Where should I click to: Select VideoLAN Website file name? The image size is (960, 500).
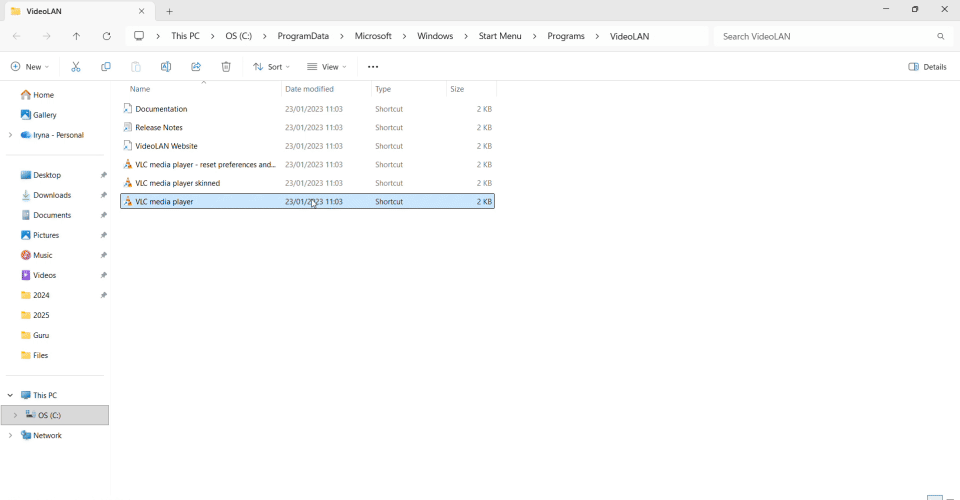tap(166, 146)
